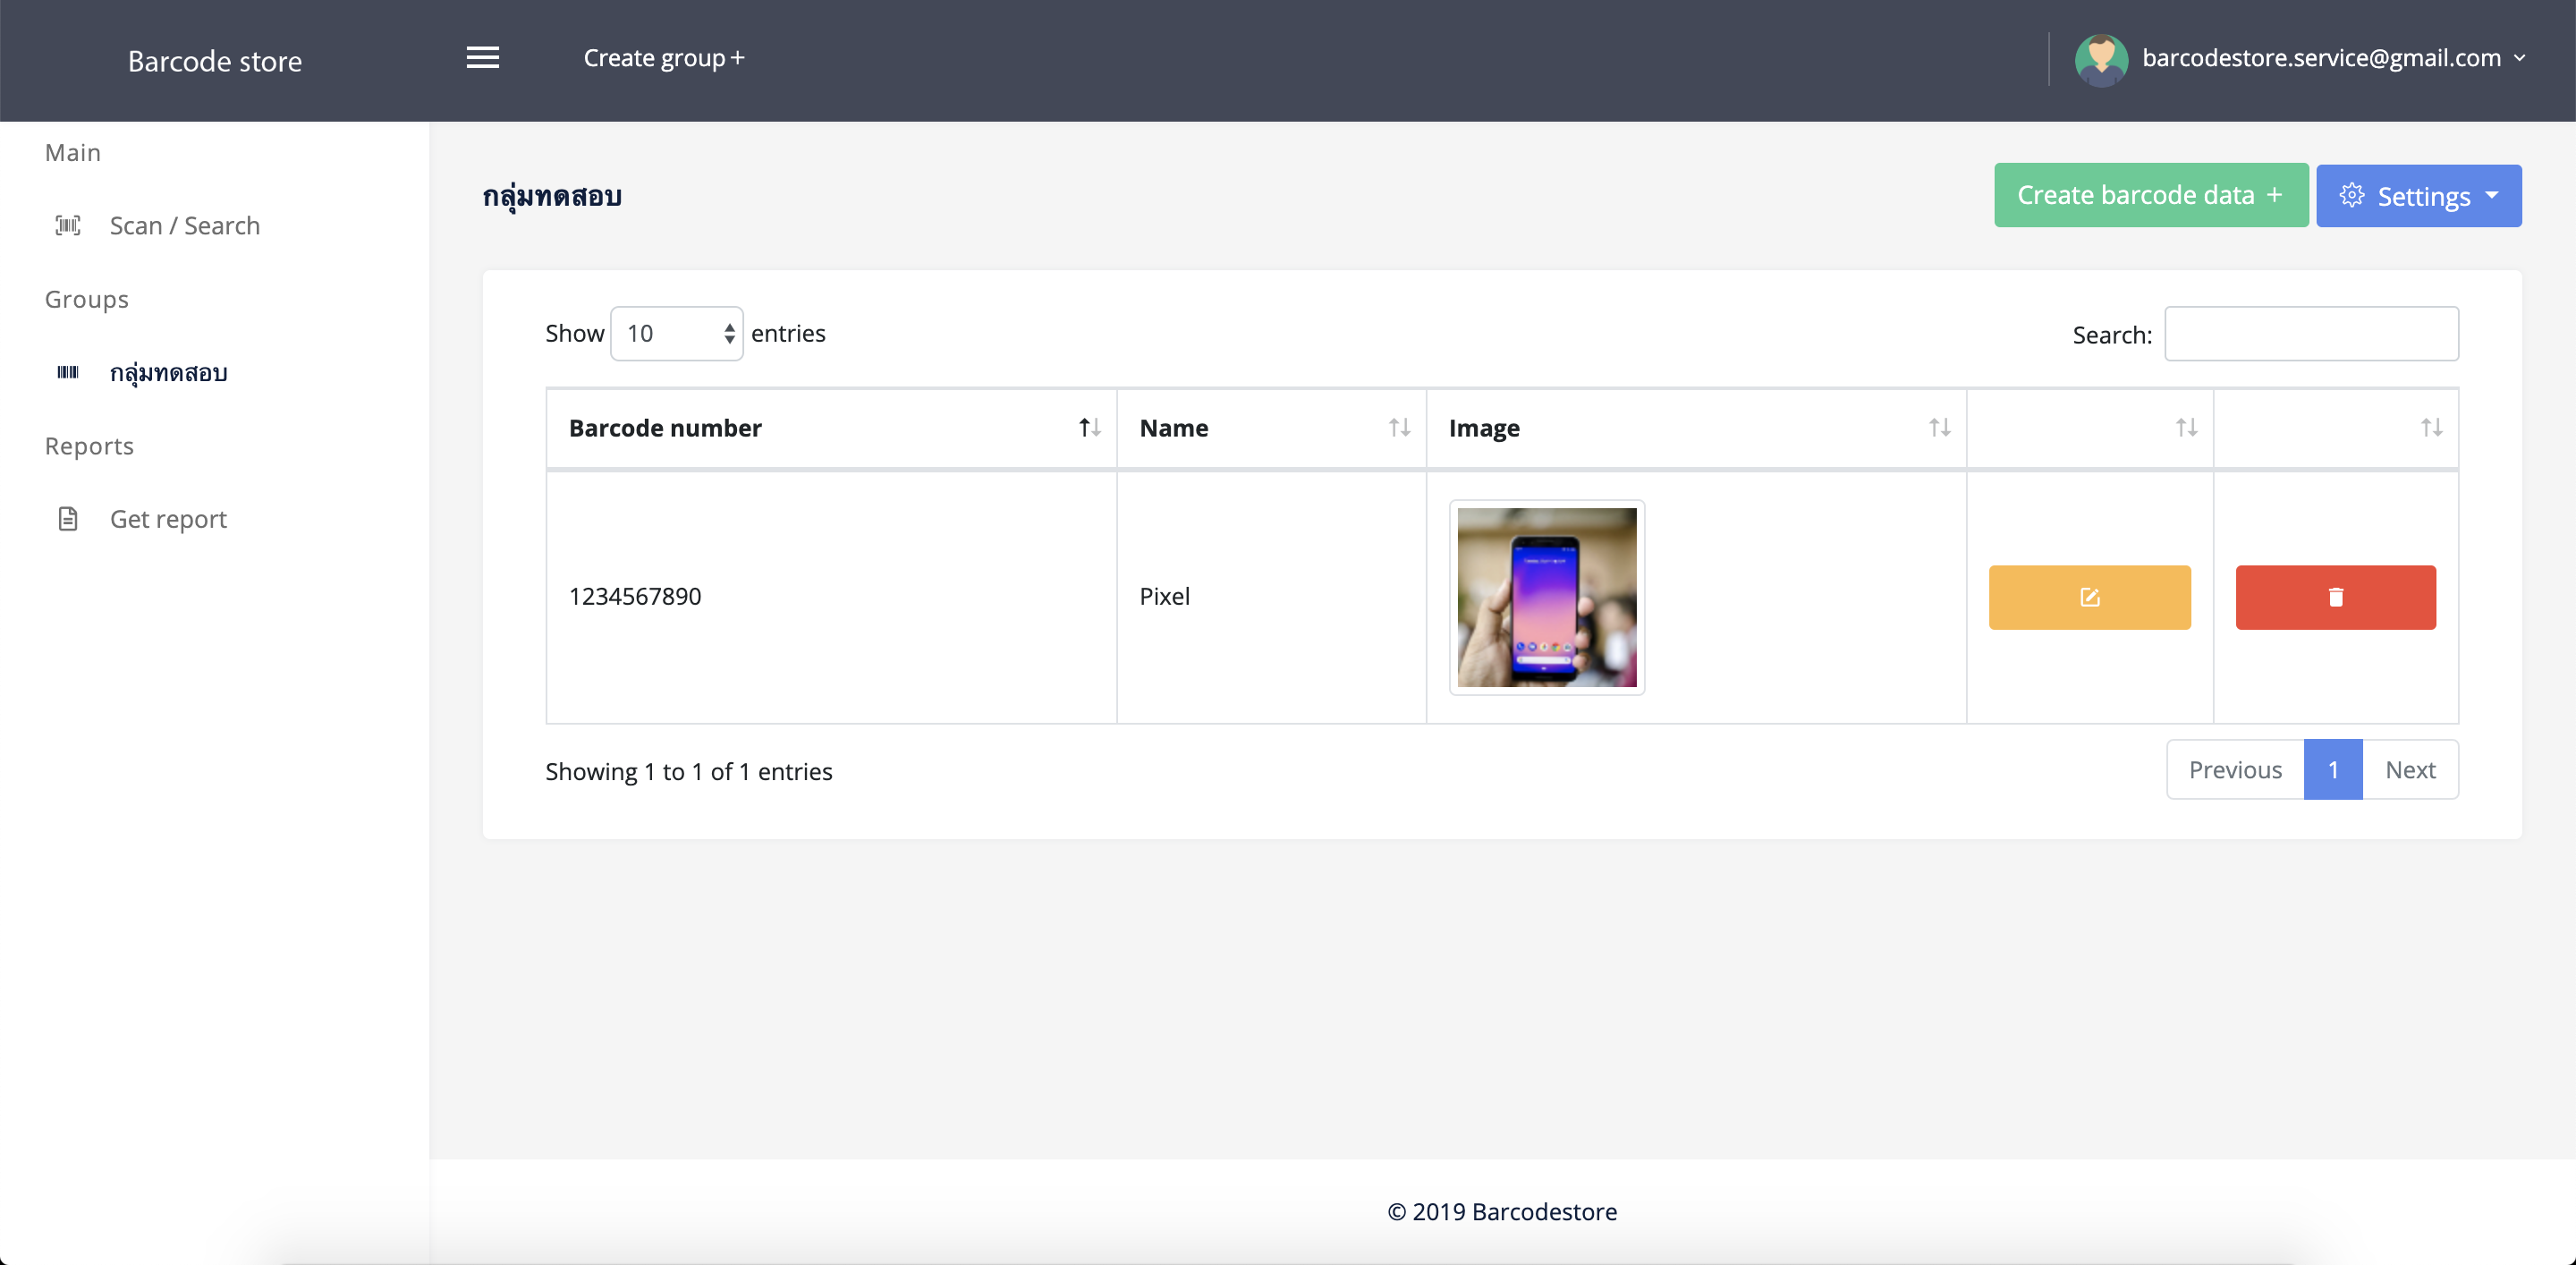The height and width of the screenshot is (1265, 2576).
Task: Click Create barcode data + button
Action: pyautogui.click(x=2150, y=195)
